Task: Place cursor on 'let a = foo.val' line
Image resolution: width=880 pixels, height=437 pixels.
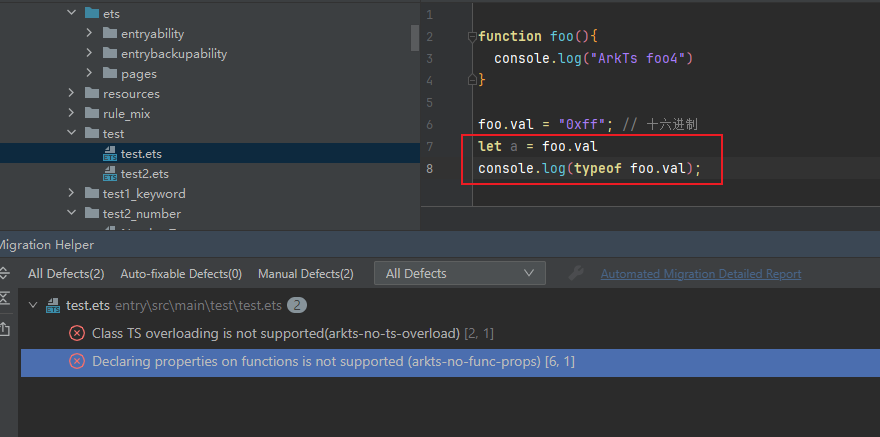Action: tap(538, 147)
